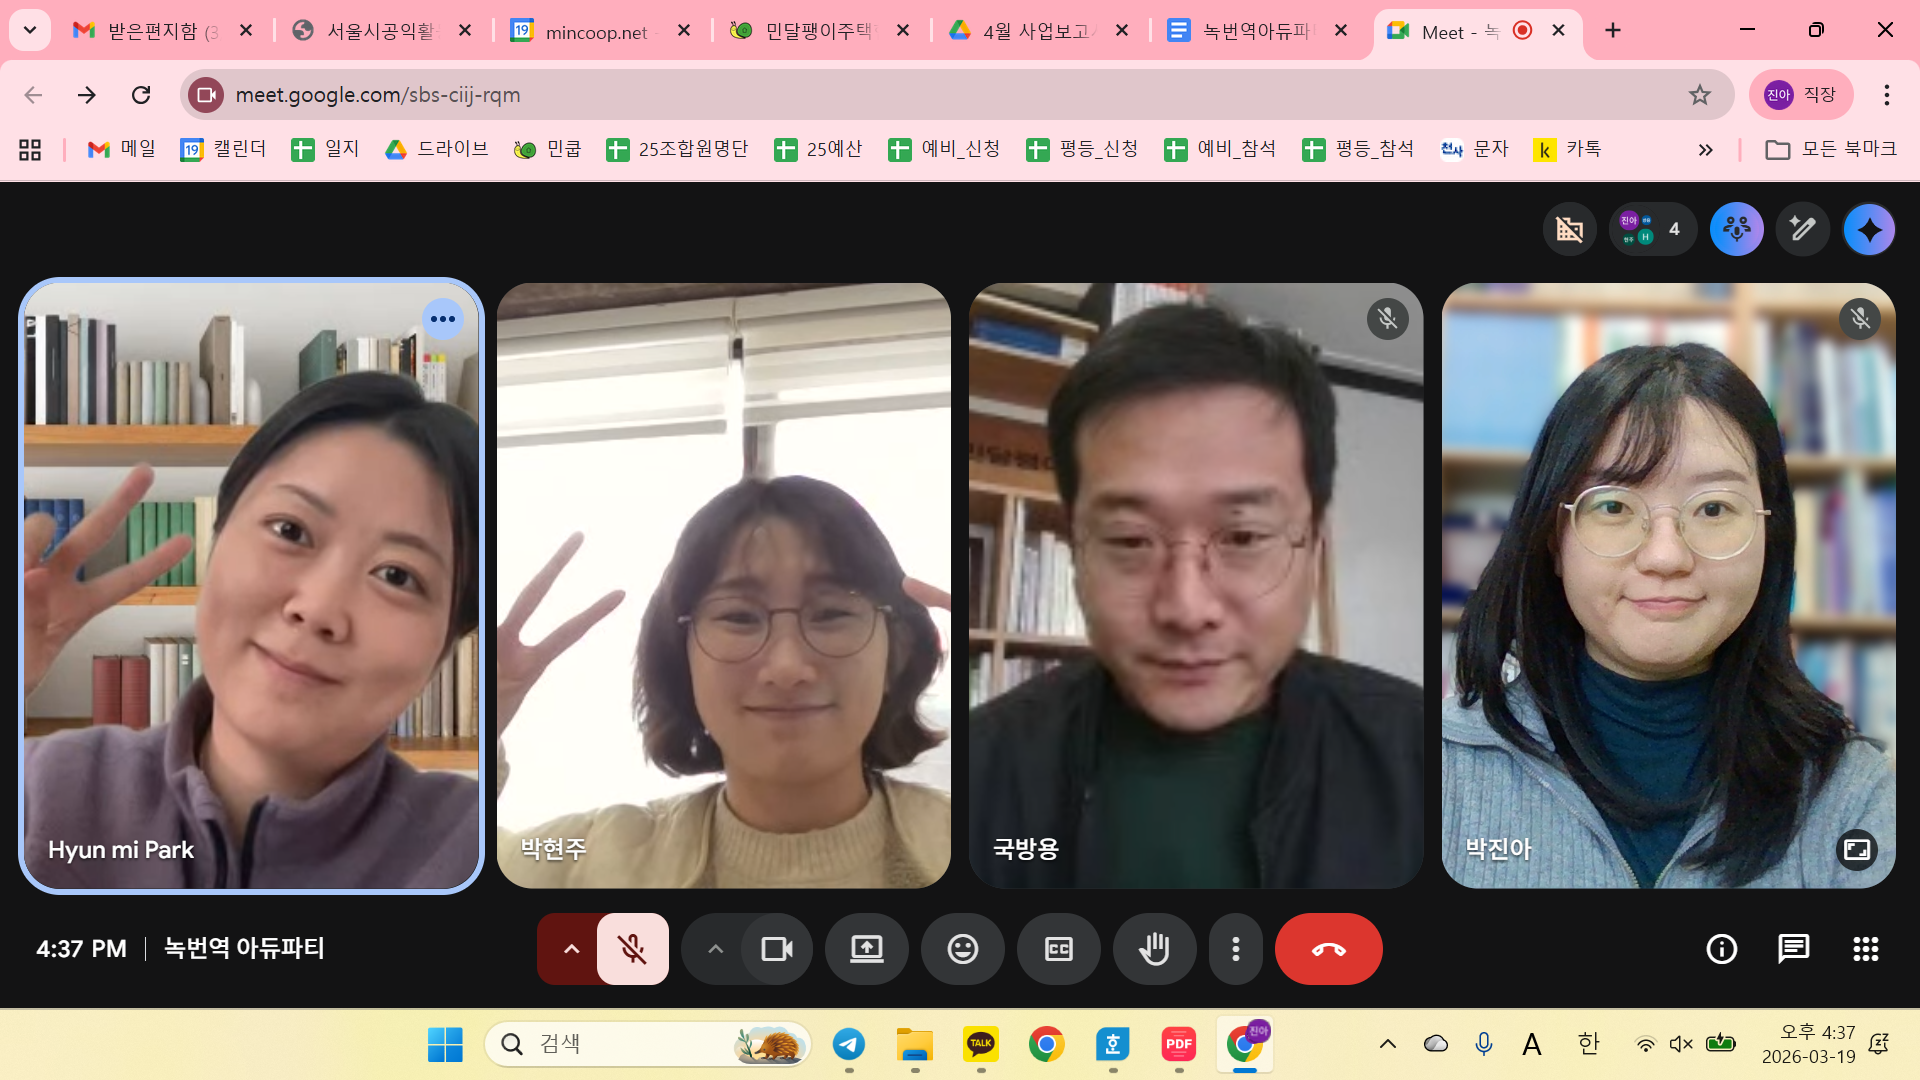Expand video settings chevron beside camera
The height and width of the screenshot is (1080, 1920).
click(x=715, y=949)
